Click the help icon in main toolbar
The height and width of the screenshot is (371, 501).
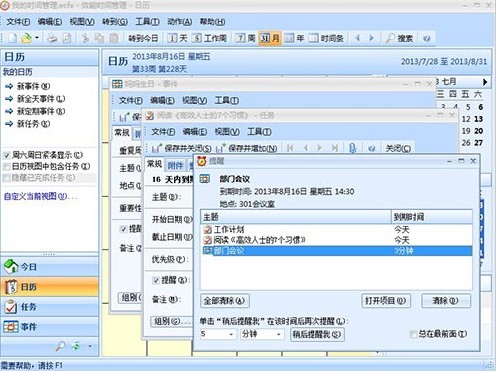pos(426,39)
